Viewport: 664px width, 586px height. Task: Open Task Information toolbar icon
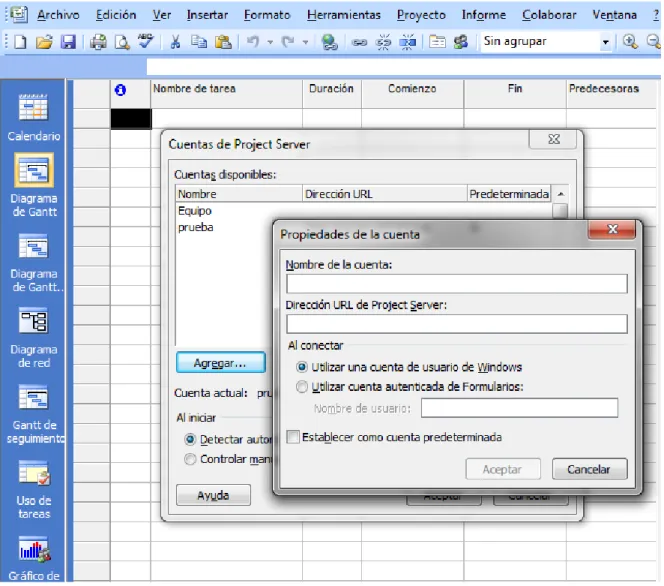pyautogui.click(x=437, y=42)
